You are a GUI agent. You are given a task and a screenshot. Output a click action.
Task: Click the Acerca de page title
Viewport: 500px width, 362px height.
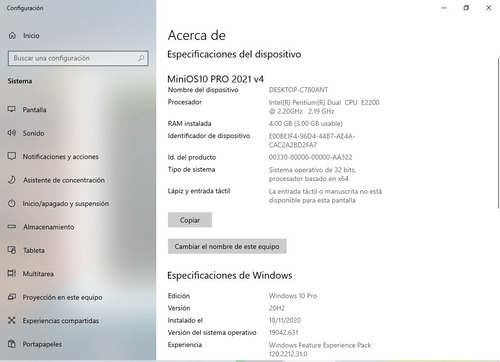[197, 35]
